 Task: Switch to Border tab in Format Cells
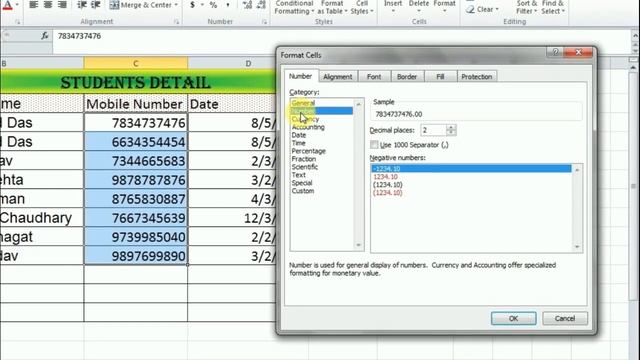(x=407, y=77)
